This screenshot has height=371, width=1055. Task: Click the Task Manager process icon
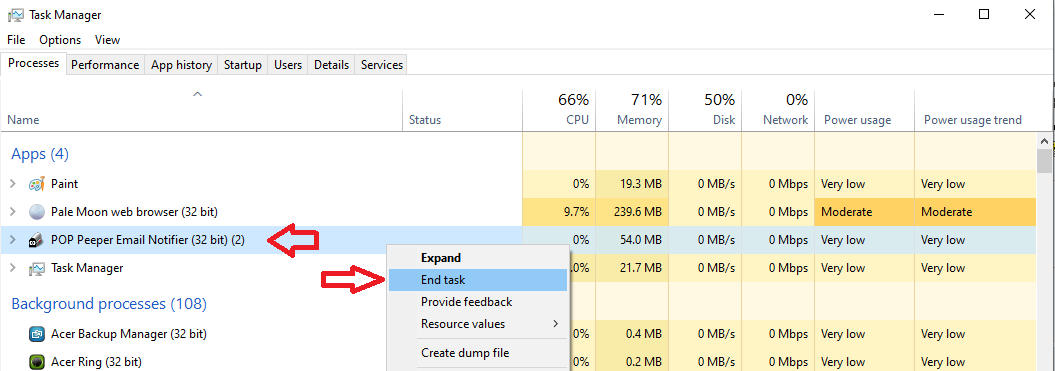[x=37, y=269]
